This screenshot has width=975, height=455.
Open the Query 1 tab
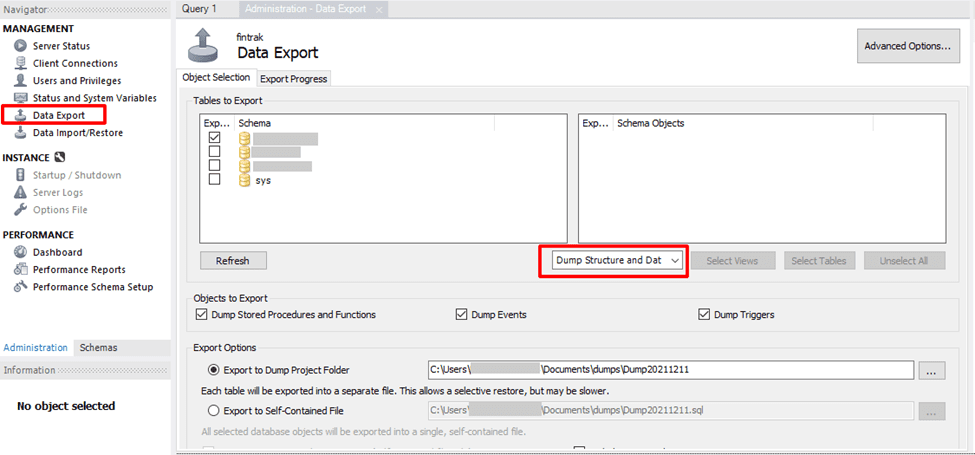point(199,9)
